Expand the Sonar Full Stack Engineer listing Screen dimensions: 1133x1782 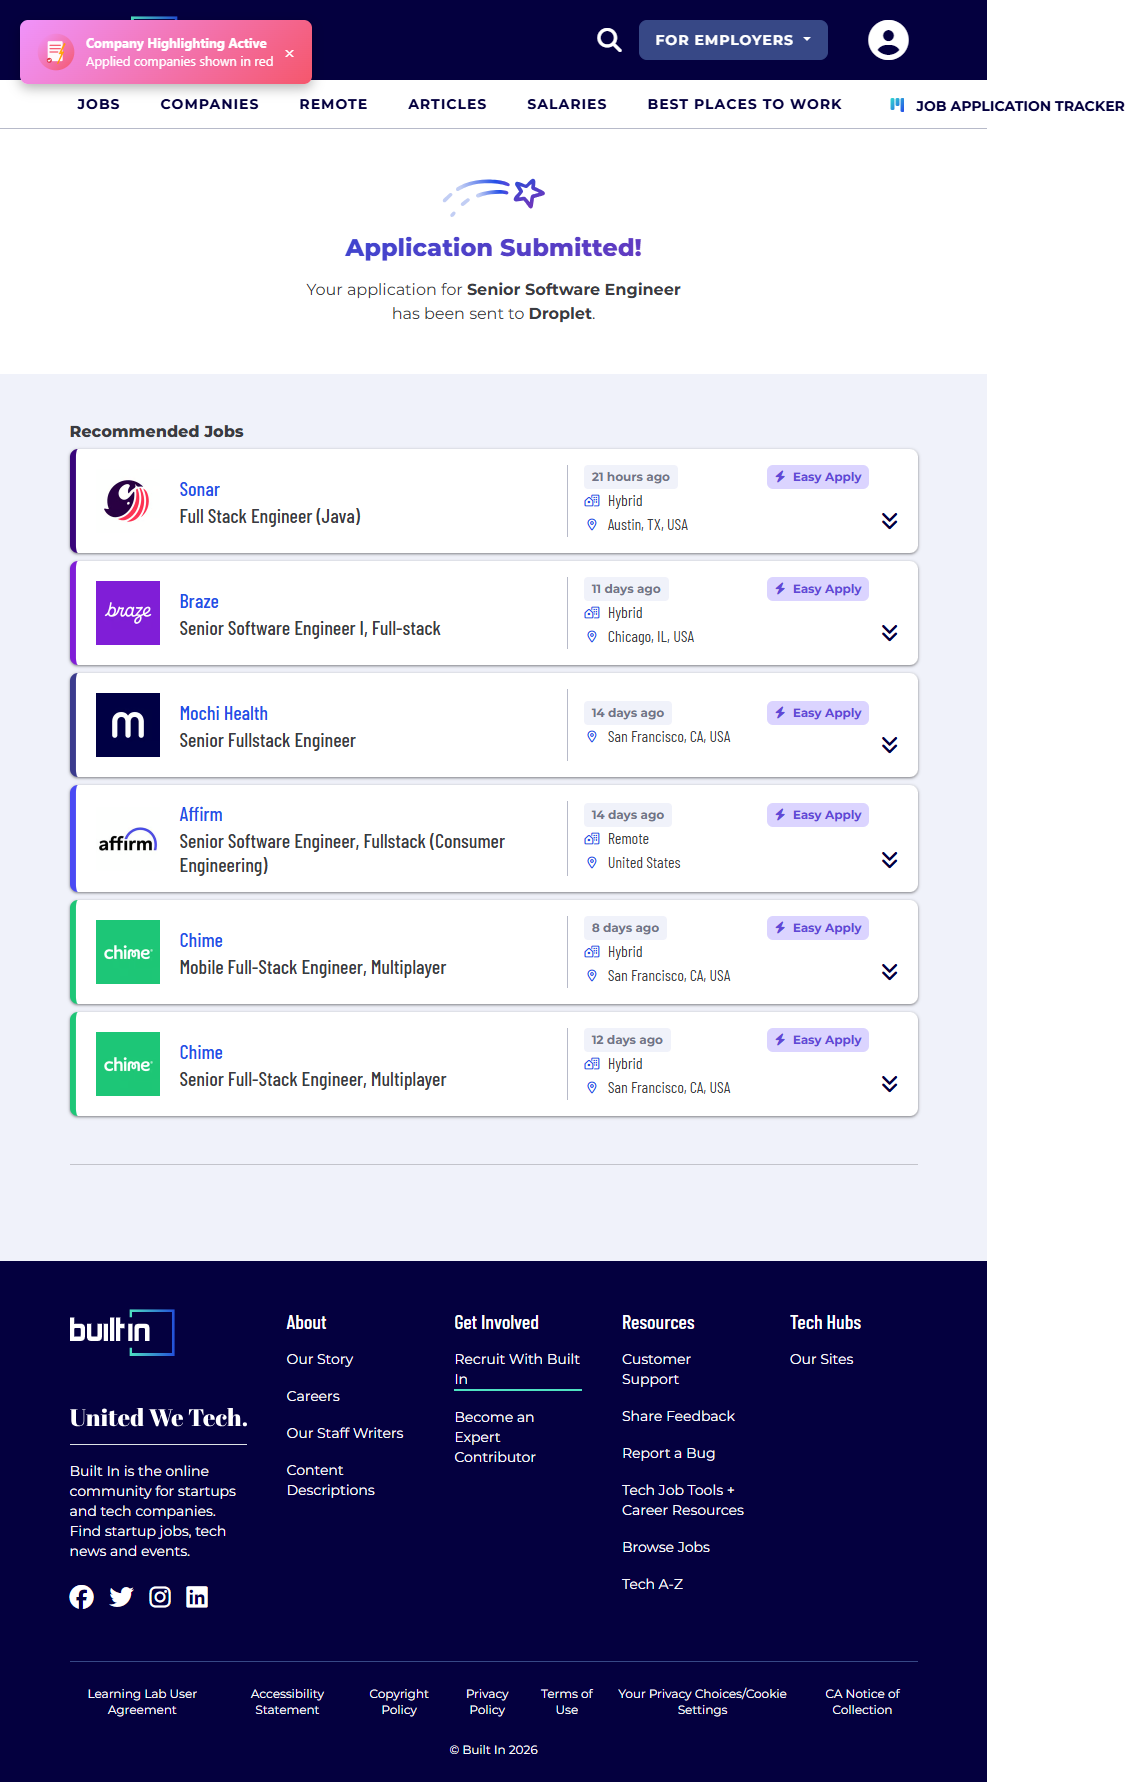click(889, 521)
